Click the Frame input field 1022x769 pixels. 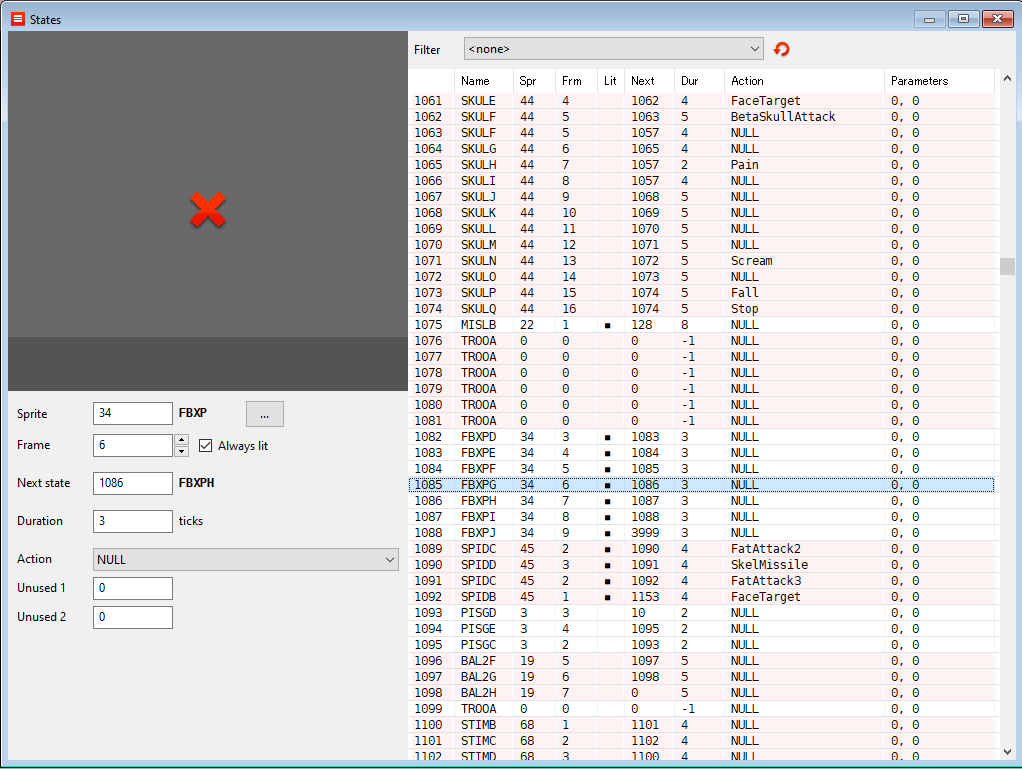(x=133, y=445)
